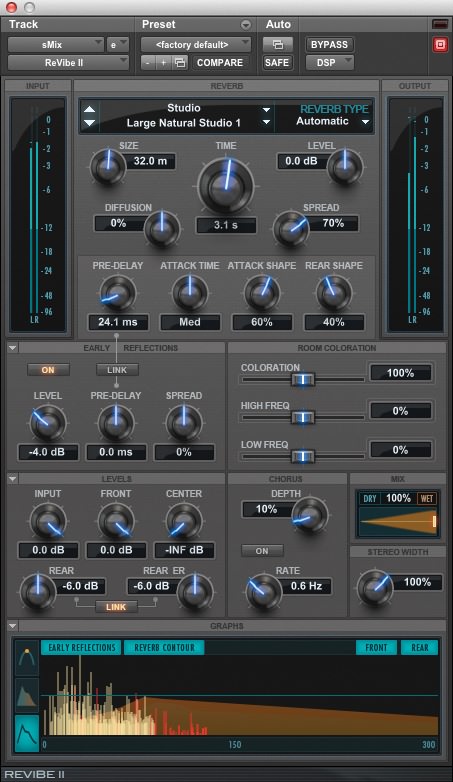The height and width of the screenshot is (782, 453).
Task: Click the preset next down arrow
Action: click(89, 123)
